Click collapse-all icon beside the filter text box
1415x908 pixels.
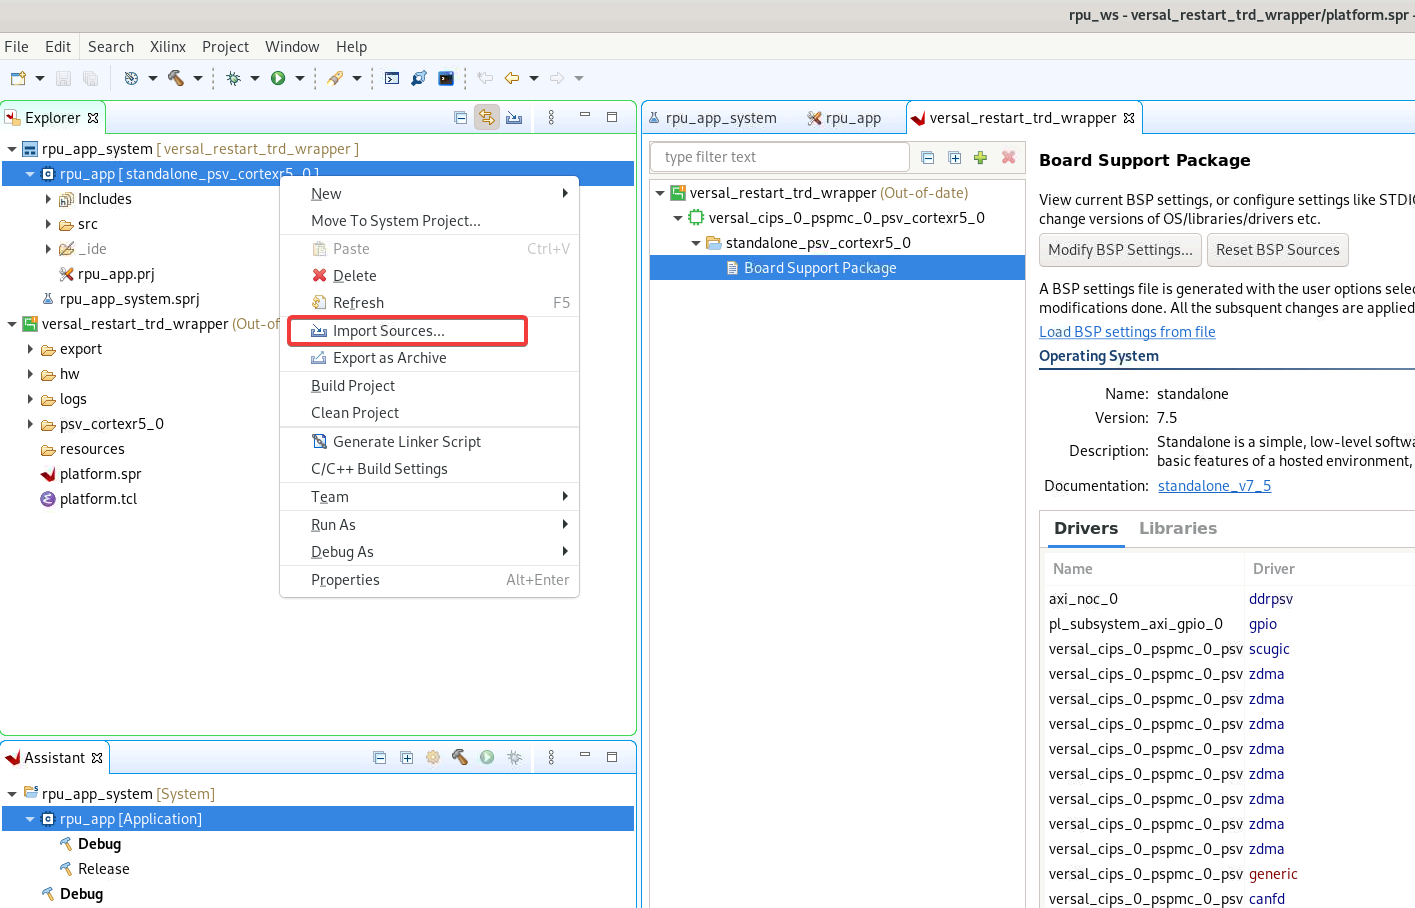tap(928, 157)
